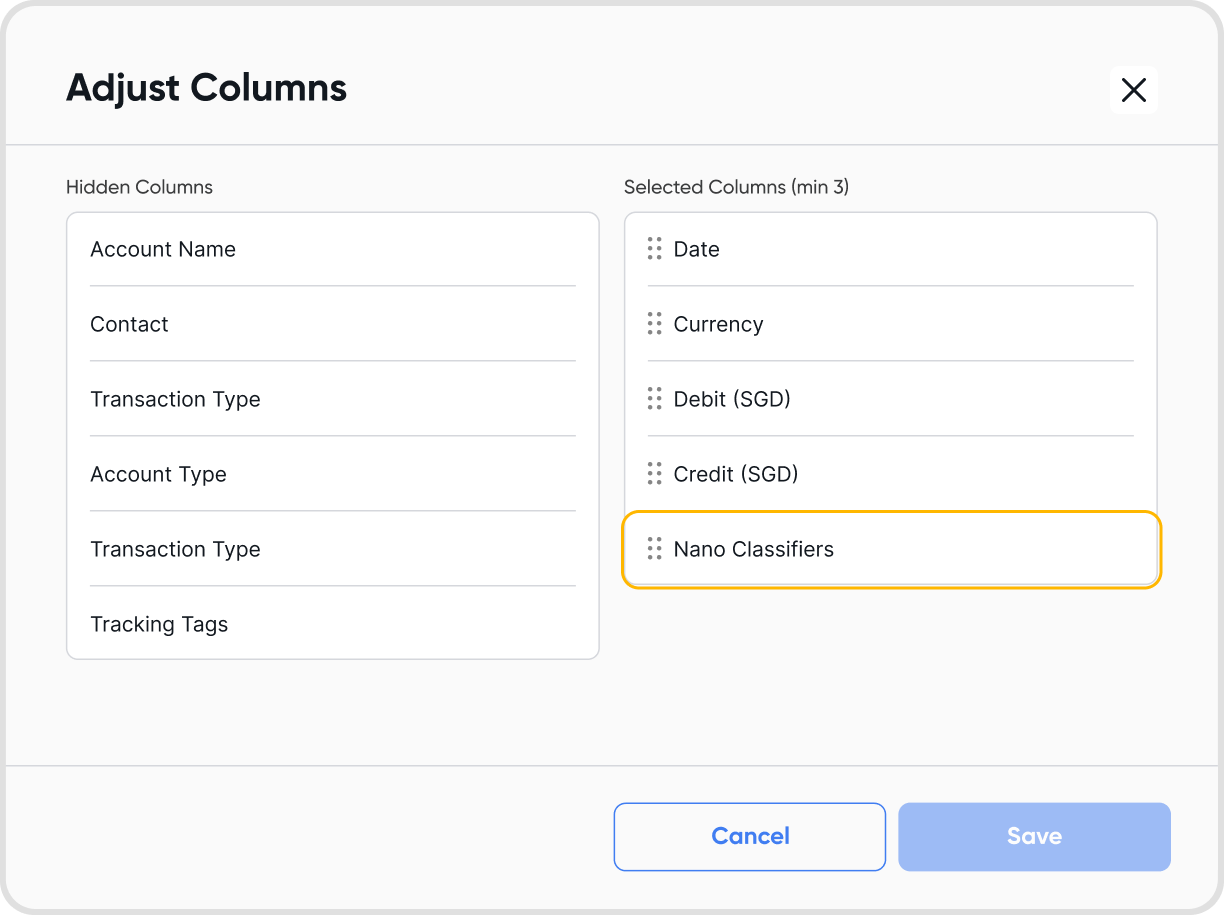Click the drag handle beside Date
Viewport: 1224px width, 915px height.
click(x=655, y=249)
